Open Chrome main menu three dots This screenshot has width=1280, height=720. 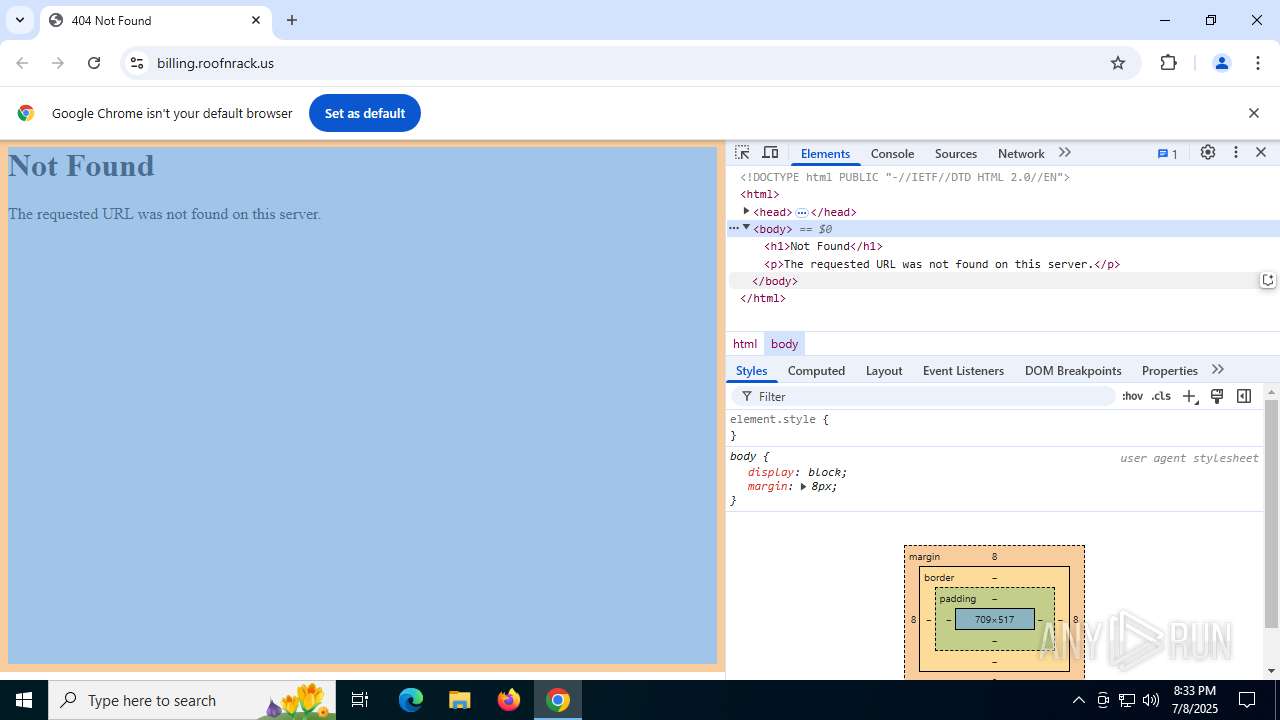1258,63
